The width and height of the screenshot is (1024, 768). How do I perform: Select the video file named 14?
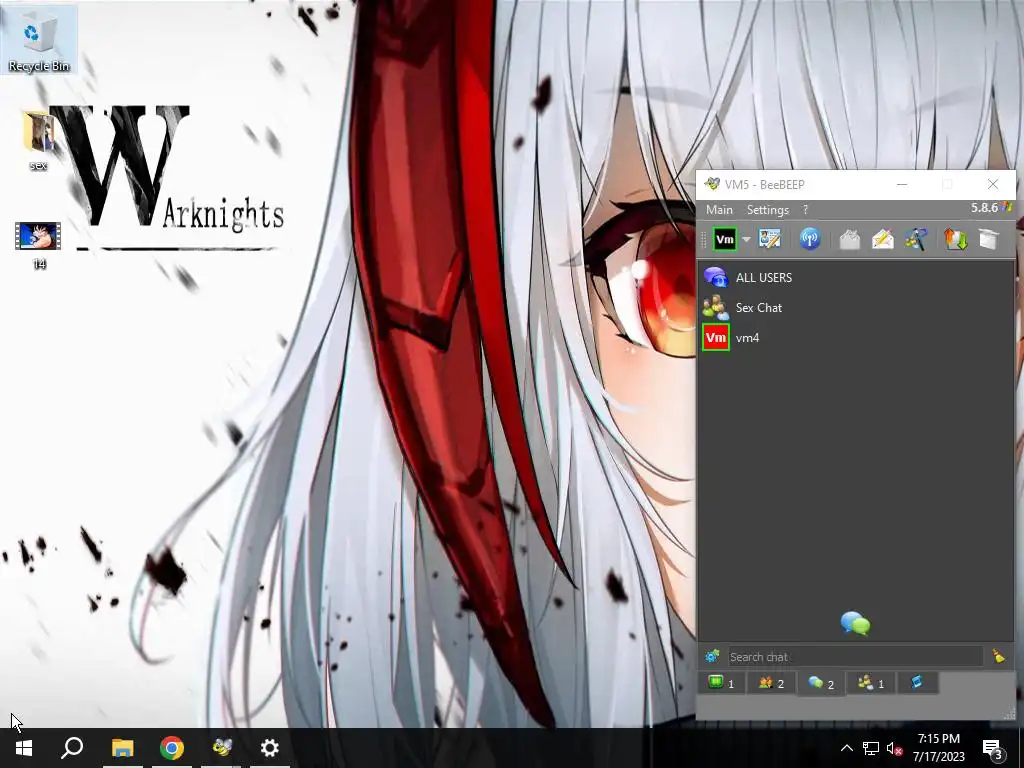(x=39, y=246)
